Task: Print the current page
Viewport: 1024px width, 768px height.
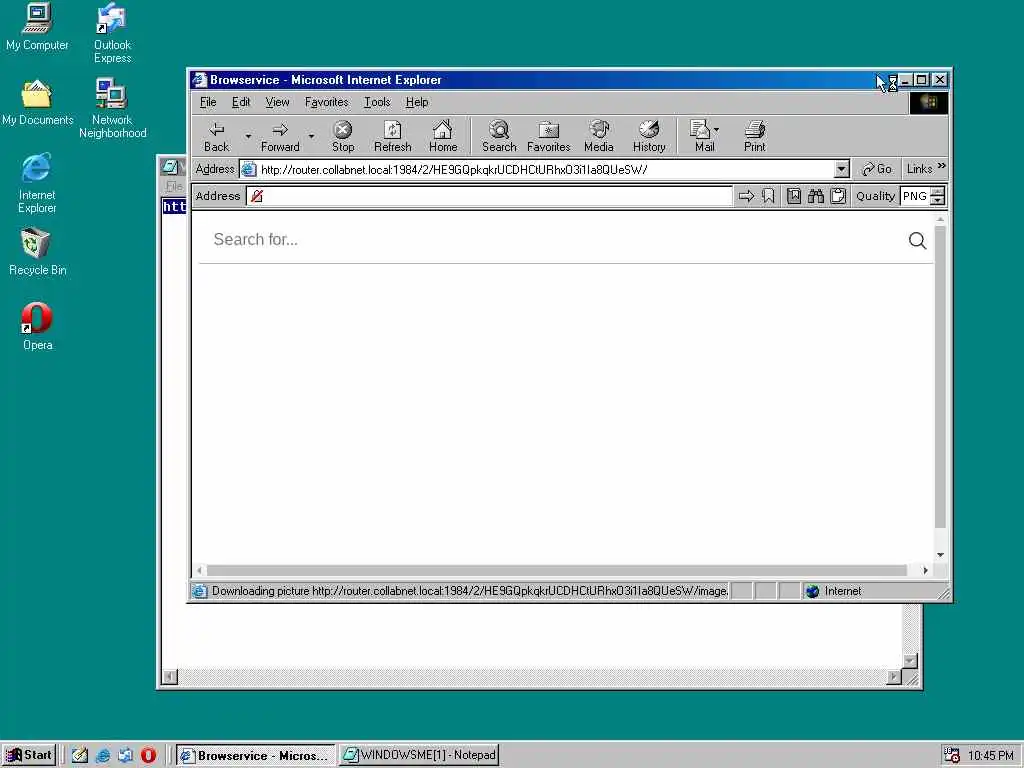Action: (x=754, y=137)
